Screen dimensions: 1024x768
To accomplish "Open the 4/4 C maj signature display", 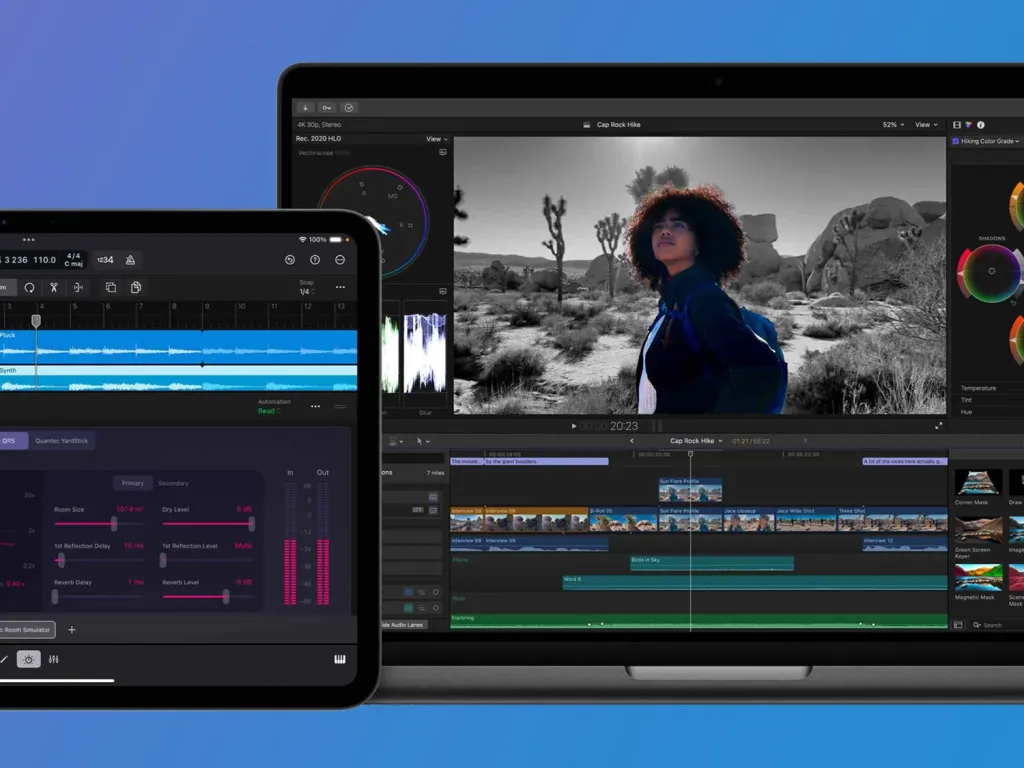I will 73,260.
